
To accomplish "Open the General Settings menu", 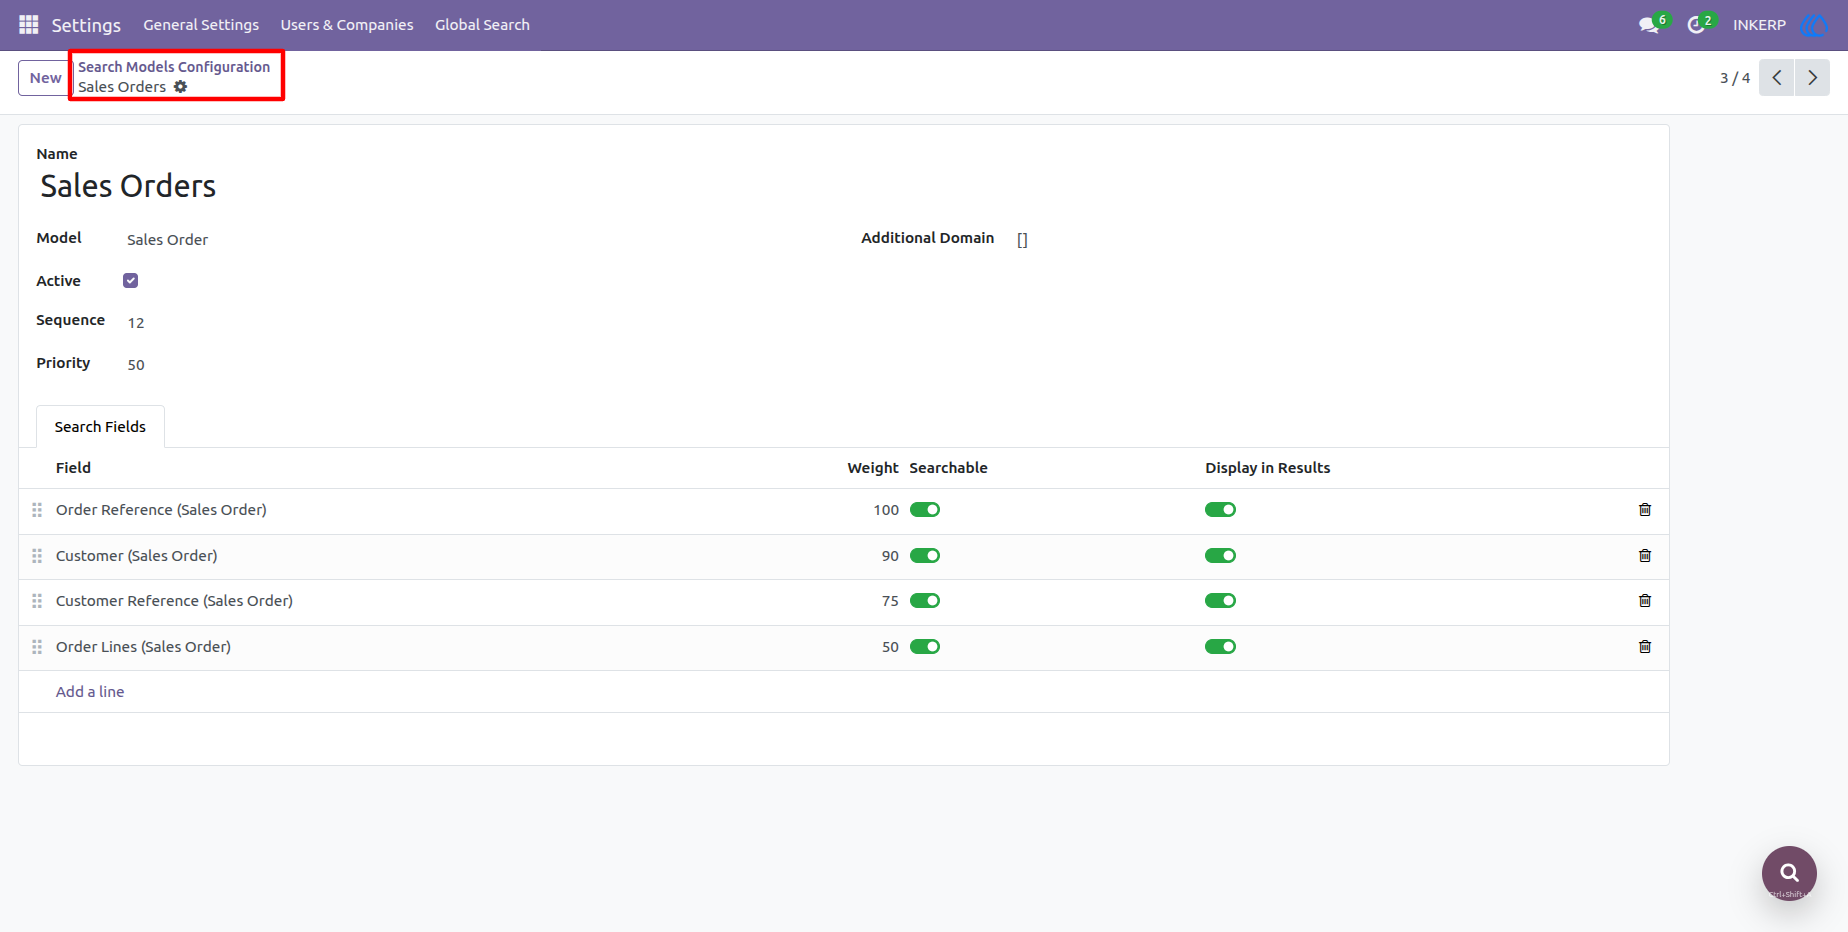I will coord(201,25).
